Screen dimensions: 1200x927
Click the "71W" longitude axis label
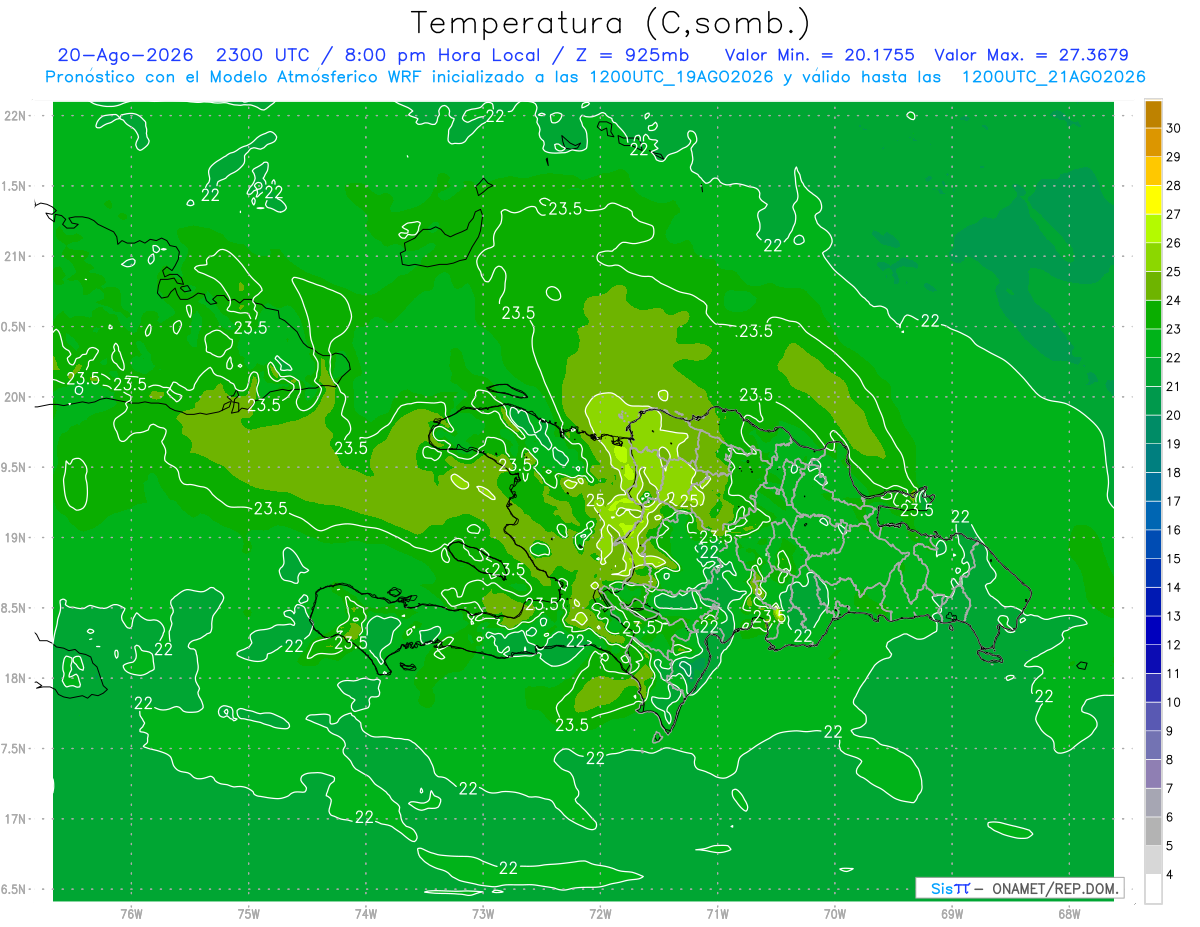pyautogui.click(x=717, y=913)
